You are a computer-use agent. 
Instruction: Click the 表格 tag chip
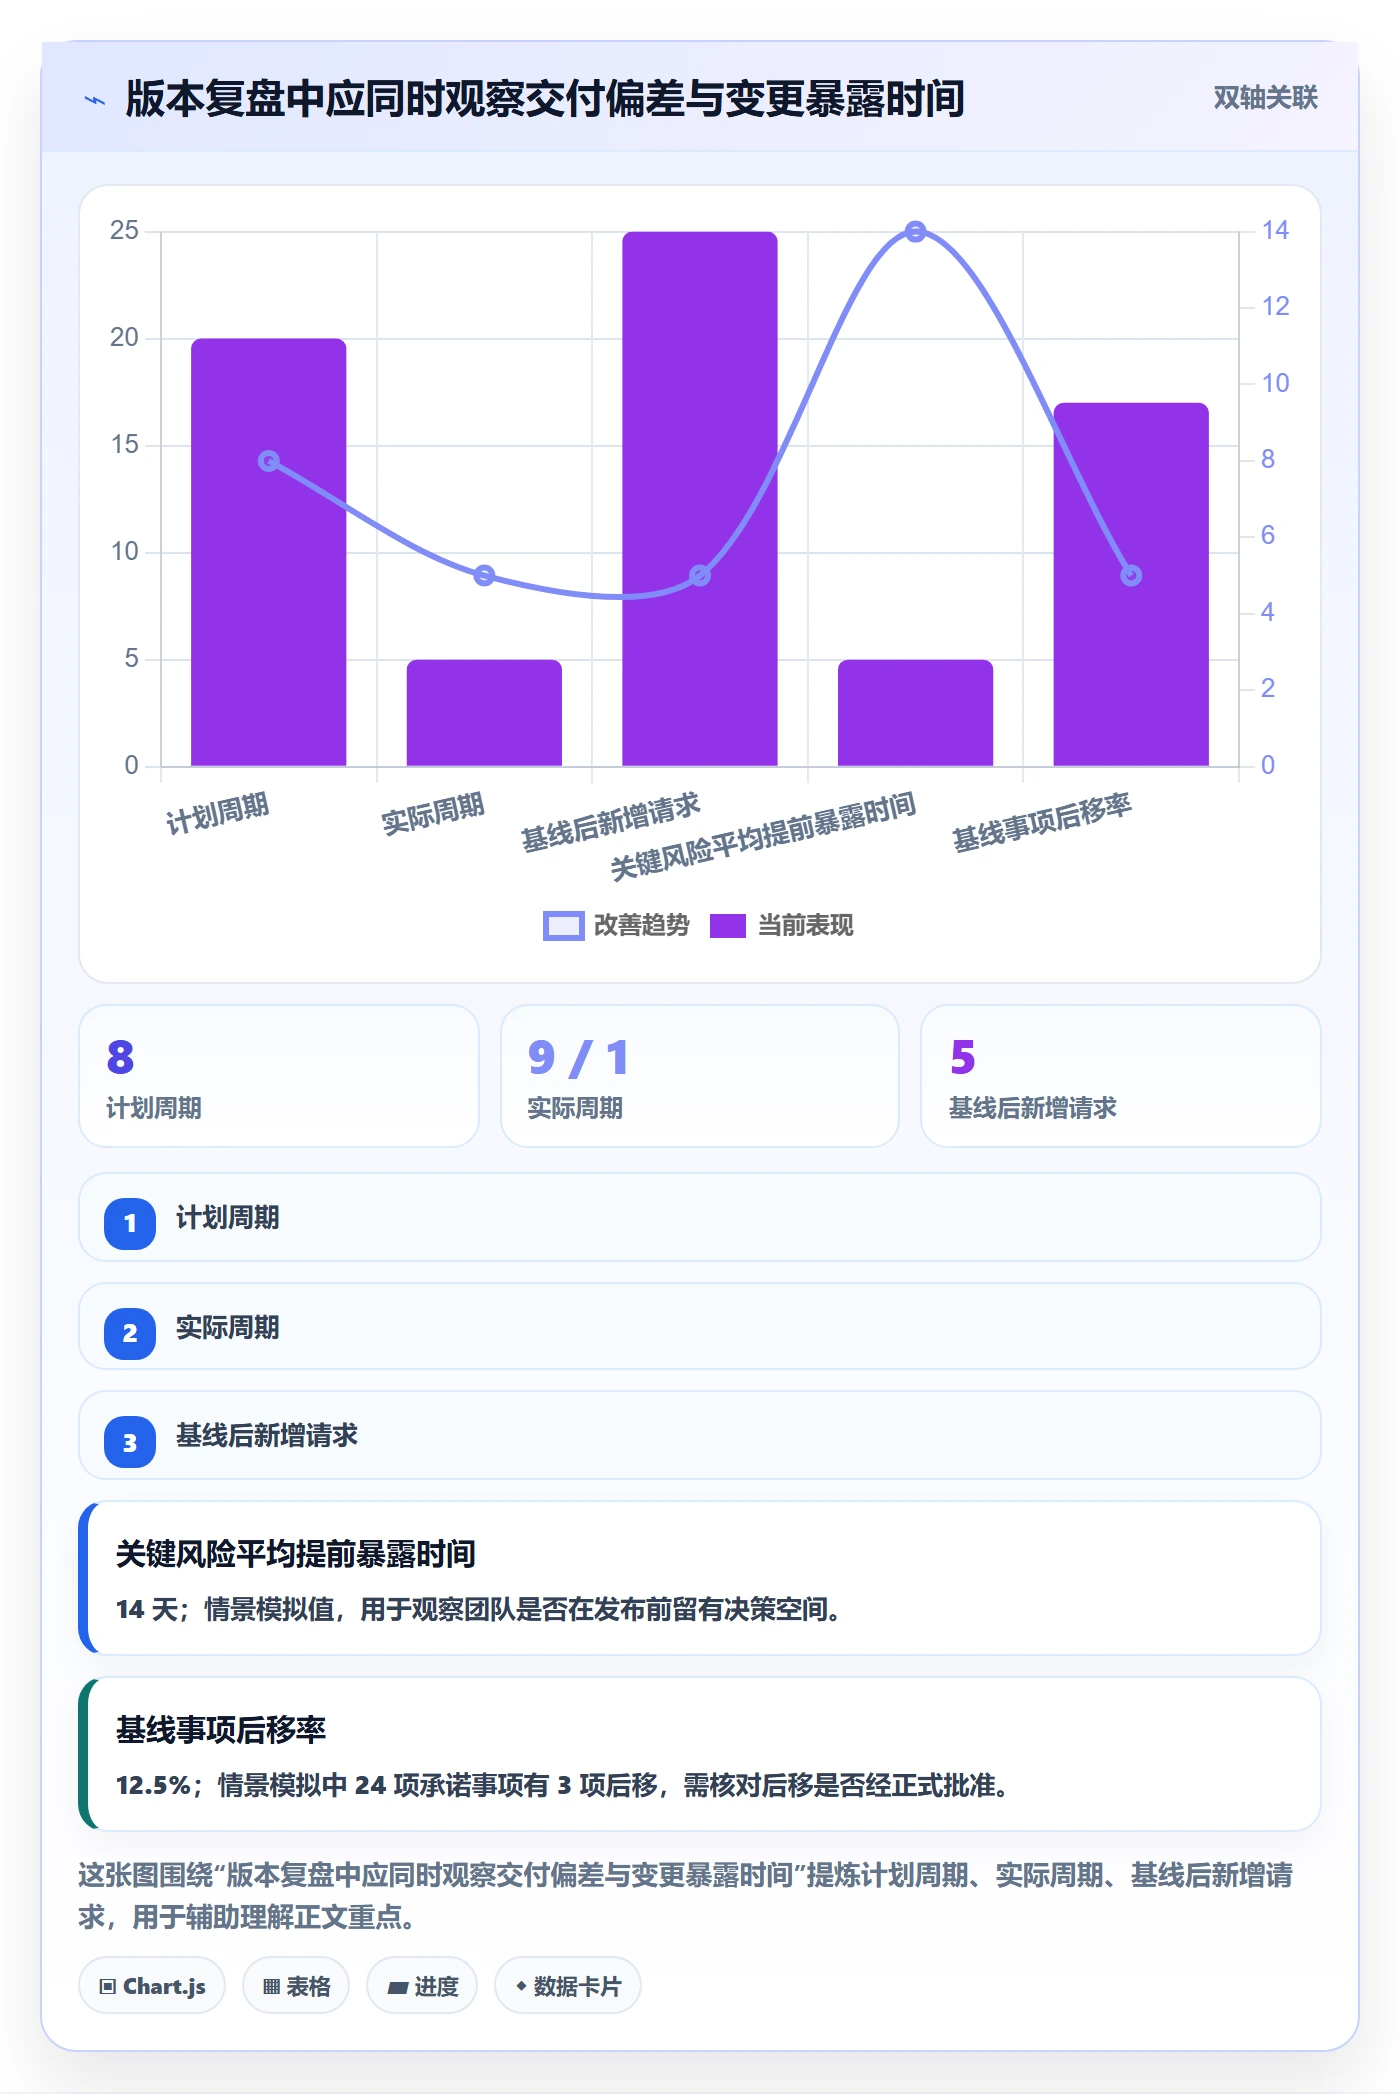pyautogui.click(x=296, y=1986)
